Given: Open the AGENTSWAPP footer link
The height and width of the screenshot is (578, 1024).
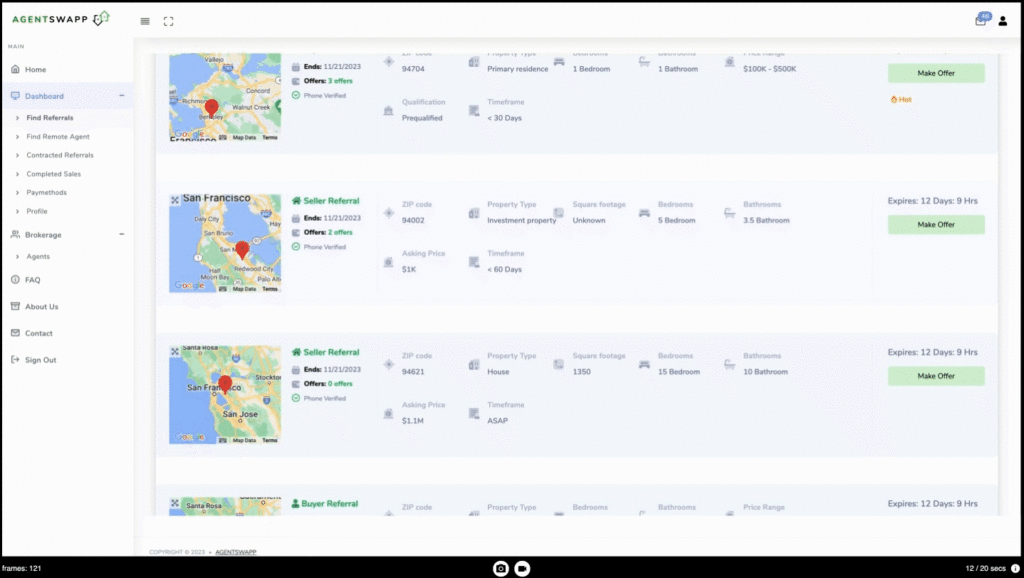Looking at the screenshot, I should [236, 553].
